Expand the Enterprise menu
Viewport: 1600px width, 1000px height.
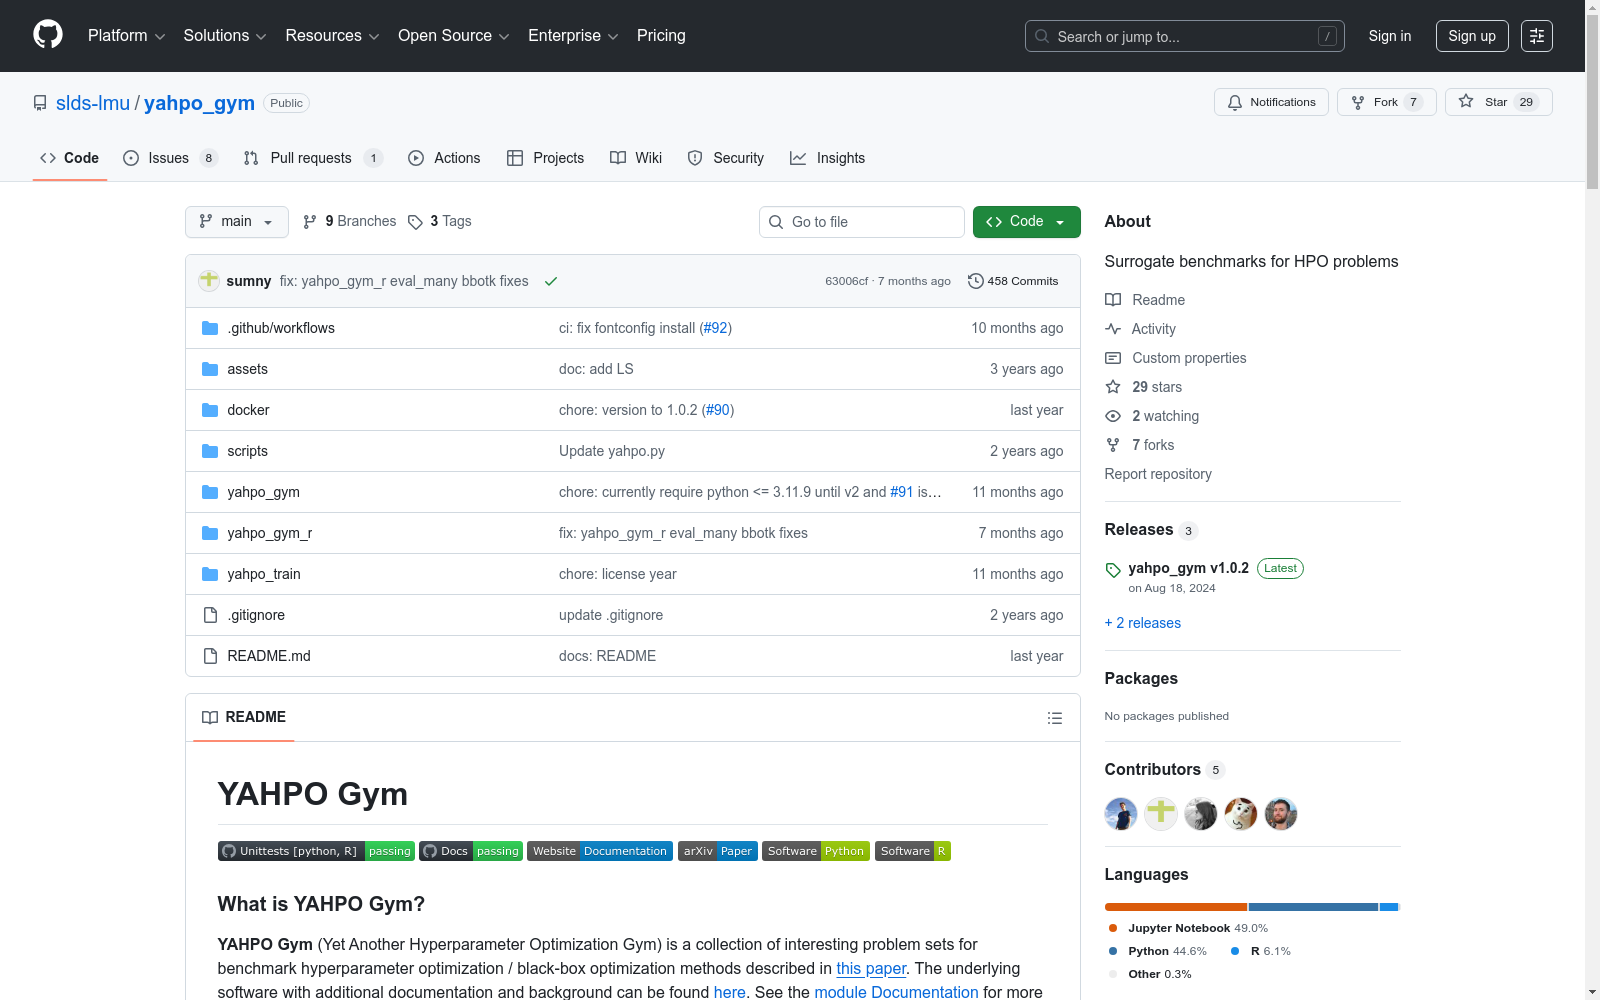(x=573, y=36)
